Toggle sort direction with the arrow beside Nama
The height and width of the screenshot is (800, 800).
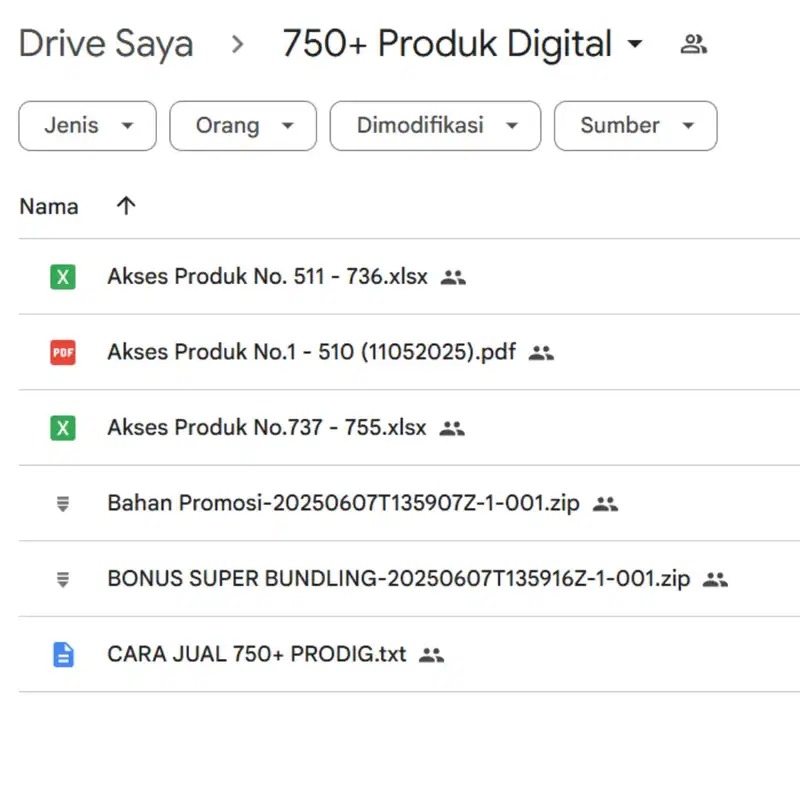click(125, 206)
